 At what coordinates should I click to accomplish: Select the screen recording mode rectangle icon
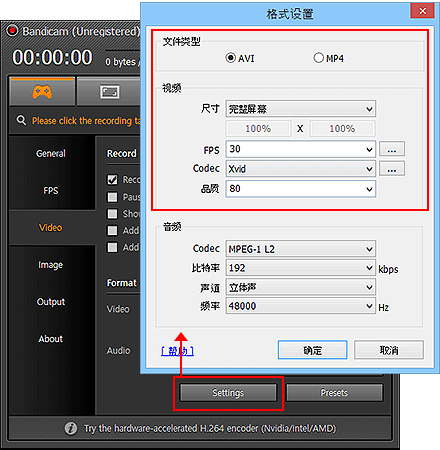click(x=110, y=92)
